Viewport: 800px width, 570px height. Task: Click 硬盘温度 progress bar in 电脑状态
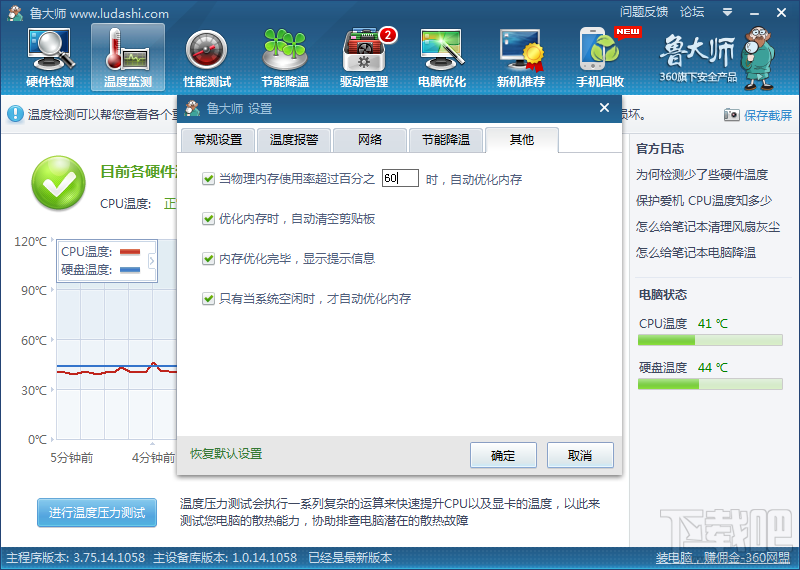pyautogui.click(x=710, y=384)
